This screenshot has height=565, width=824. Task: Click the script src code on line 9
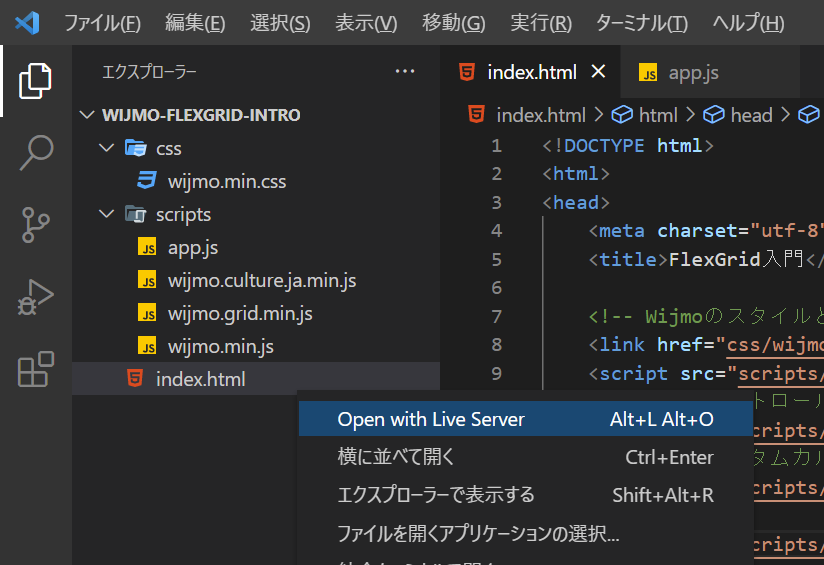point(706,373)
